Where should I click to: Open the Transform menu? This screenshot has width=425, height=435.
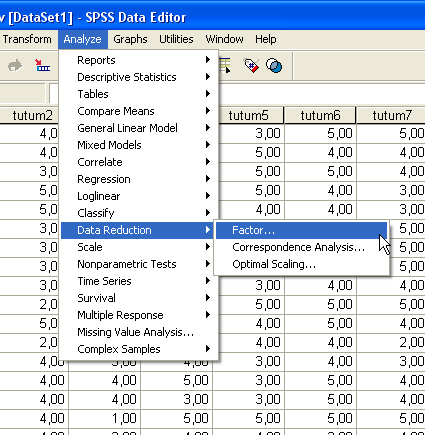point(27,39)
